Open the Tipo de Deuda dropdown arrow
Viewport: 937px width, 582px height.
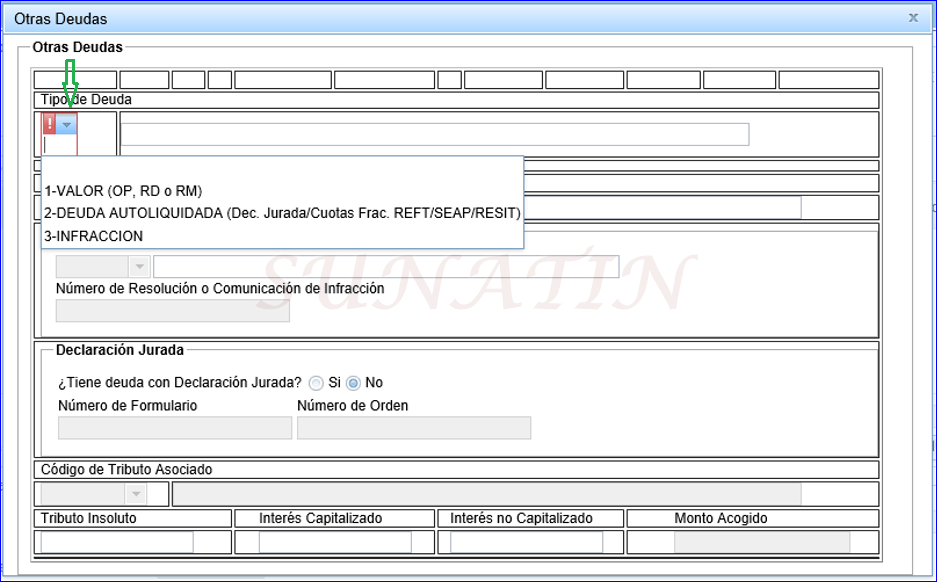pyautogui.click(x=65, y=124)
